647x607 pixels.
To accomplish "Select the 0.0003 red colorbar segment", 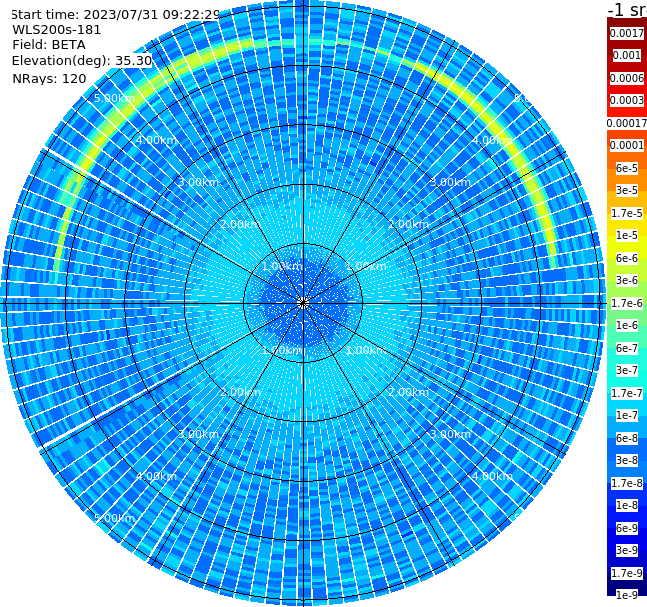I will click(x=627, y=100).
